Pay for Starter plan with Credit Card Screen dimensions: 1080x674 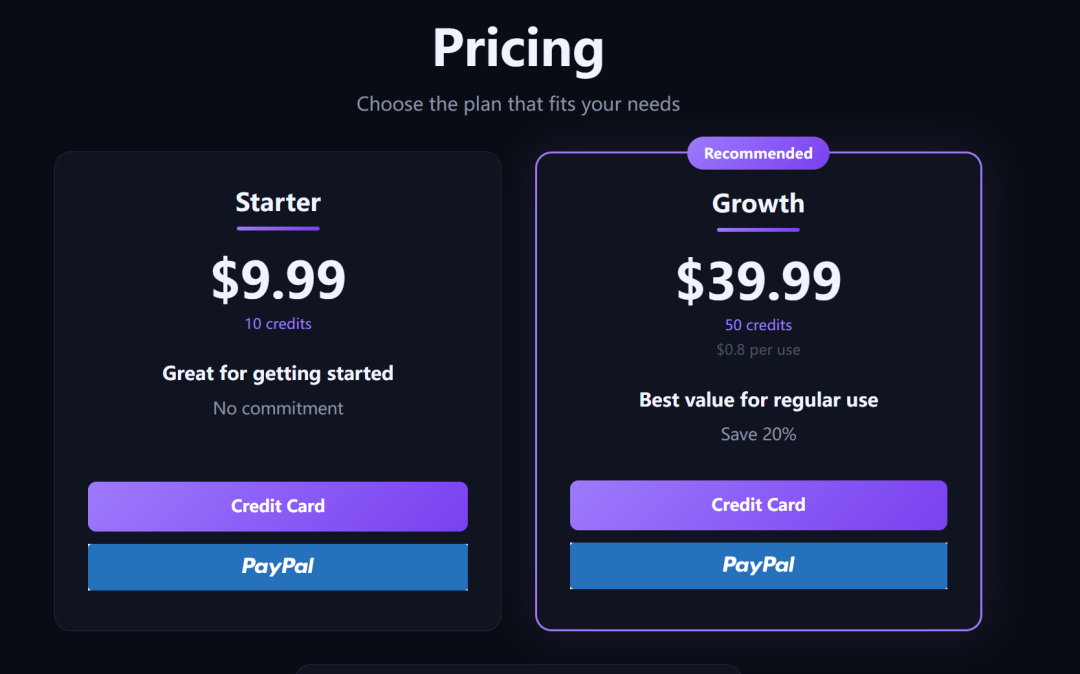tap(277, 506)
